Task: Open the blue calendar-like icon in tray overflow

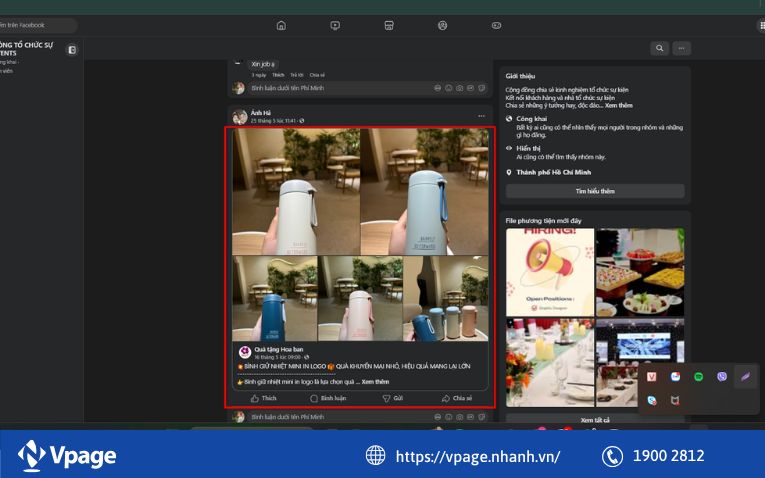Action: pyautogui.click(x=675, y=377)
